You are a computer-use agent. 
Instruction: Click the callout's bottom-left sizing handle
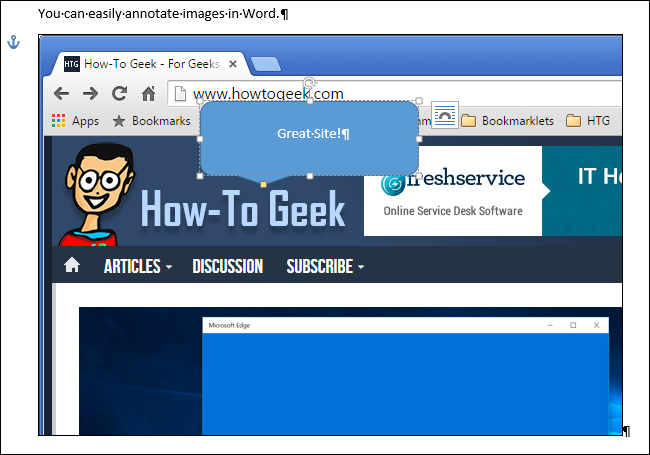200,176
